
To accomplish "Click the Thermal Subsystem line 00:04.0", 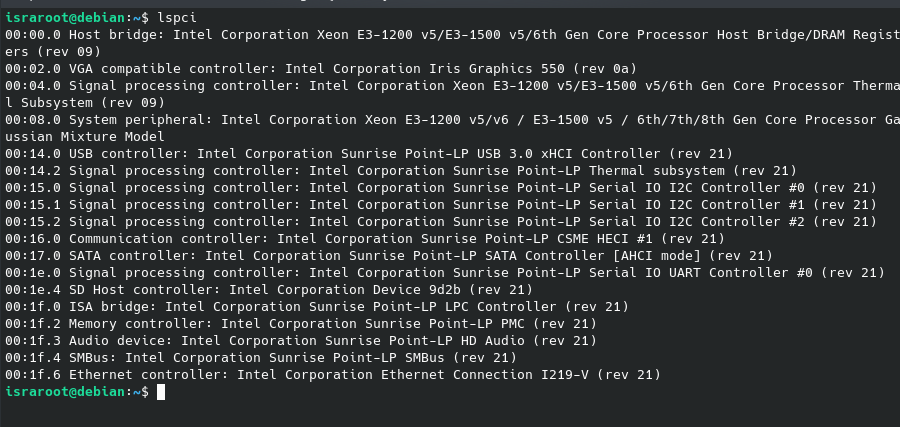I will (452, 94).
